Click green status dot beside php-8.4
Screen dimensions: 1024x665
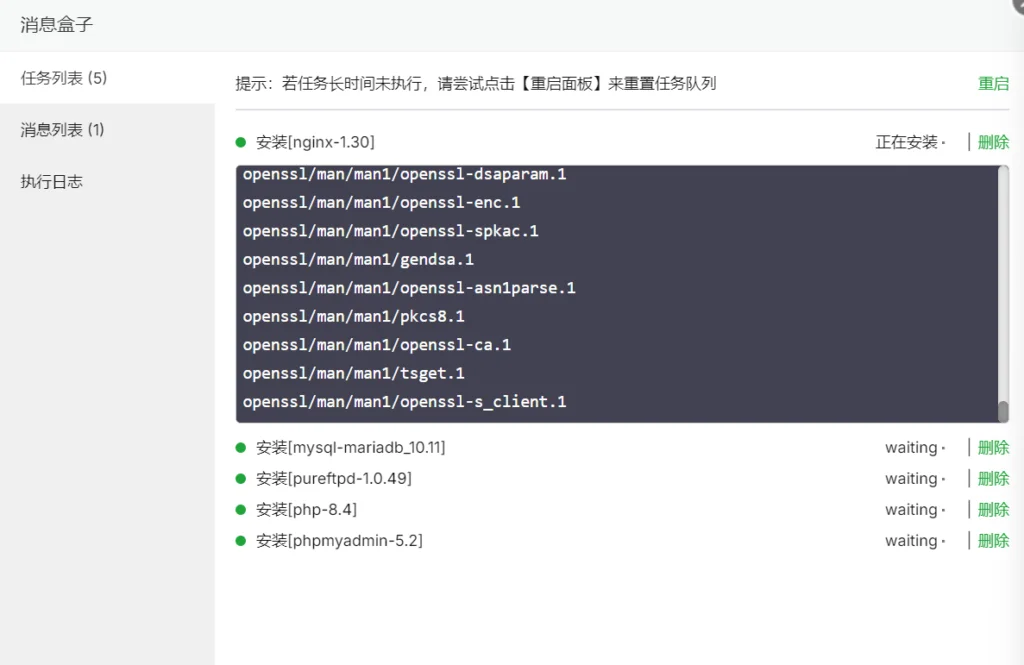point(240,510)
